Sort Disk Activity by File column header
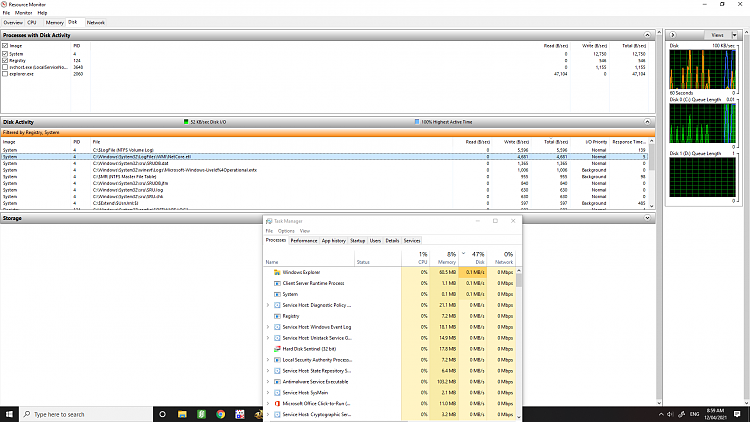Viewport: 750px width, 422px height. point(271,142)
